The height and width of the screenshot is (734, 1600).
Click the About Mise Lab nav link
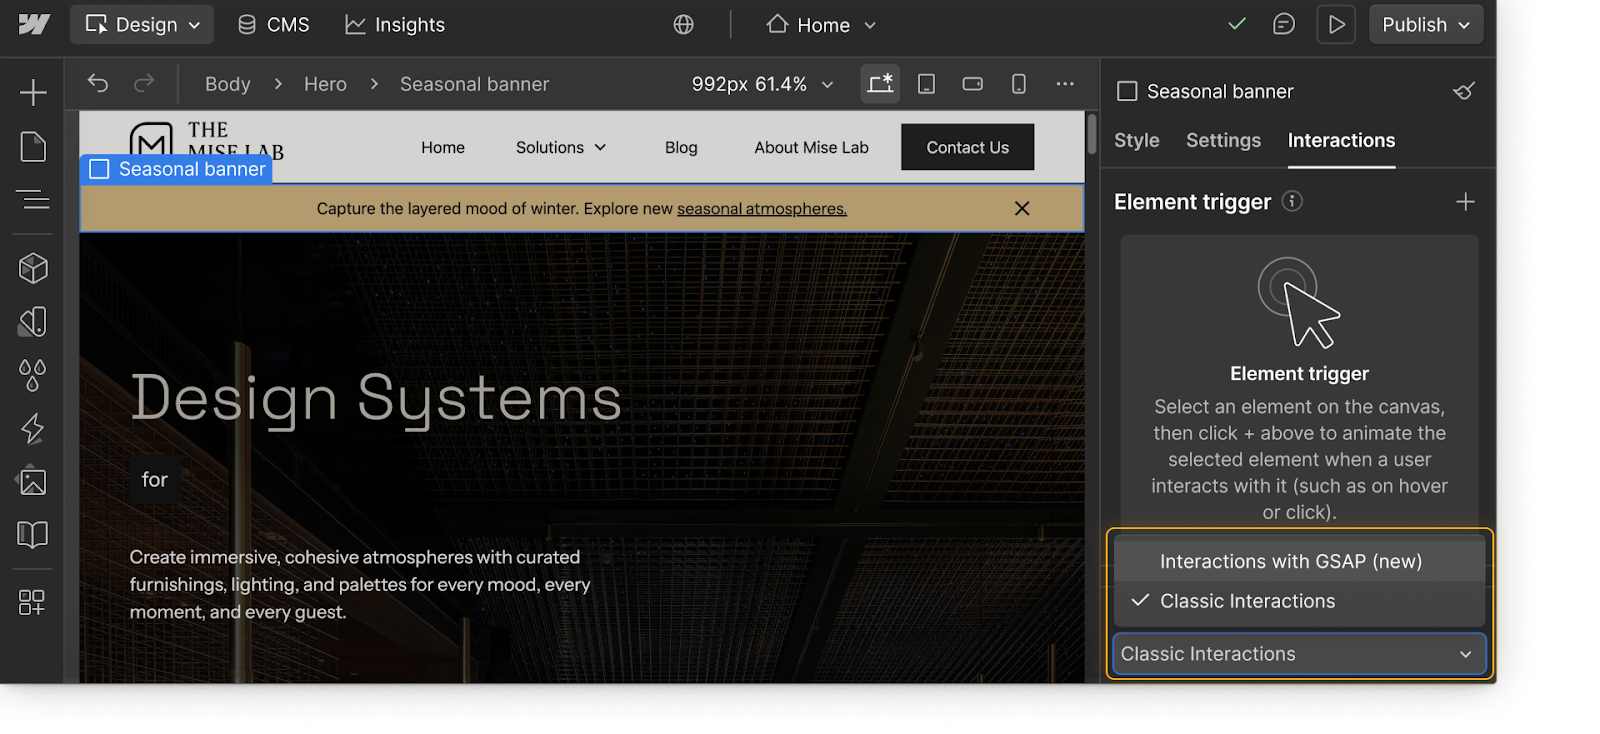tap(811, 147)
